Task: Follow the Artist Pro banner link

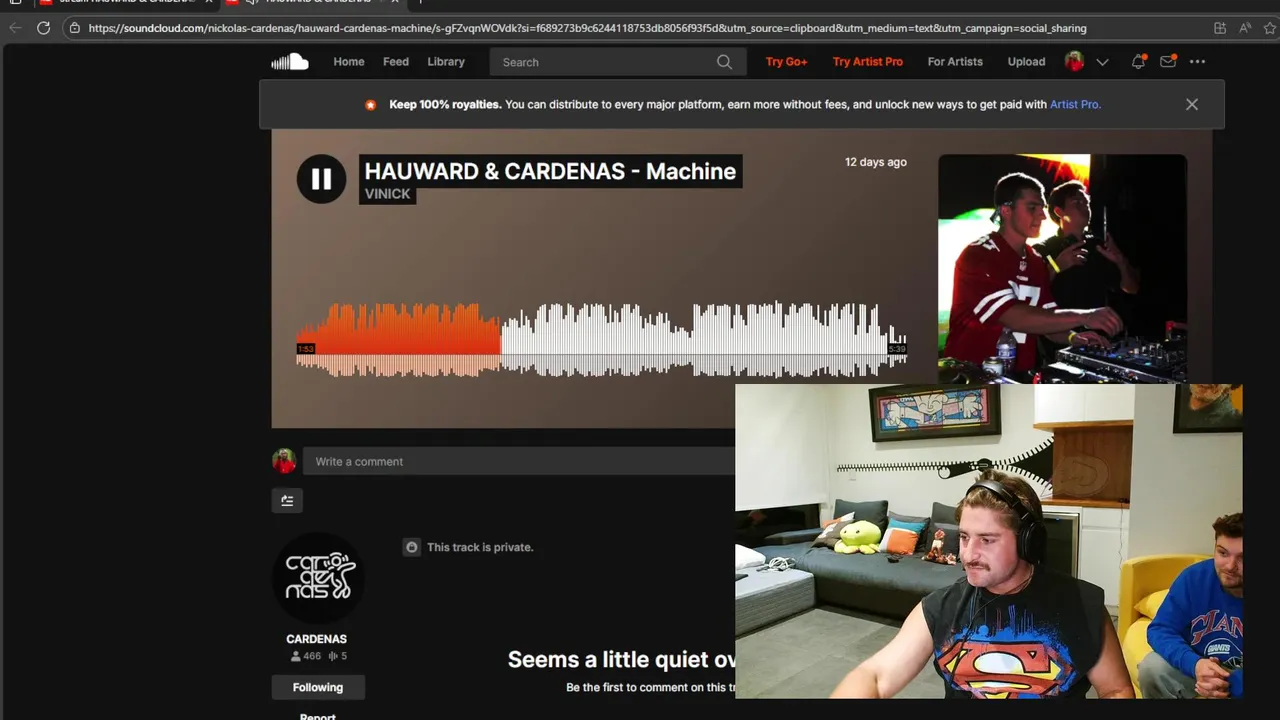Action: tap(1075, 104)
